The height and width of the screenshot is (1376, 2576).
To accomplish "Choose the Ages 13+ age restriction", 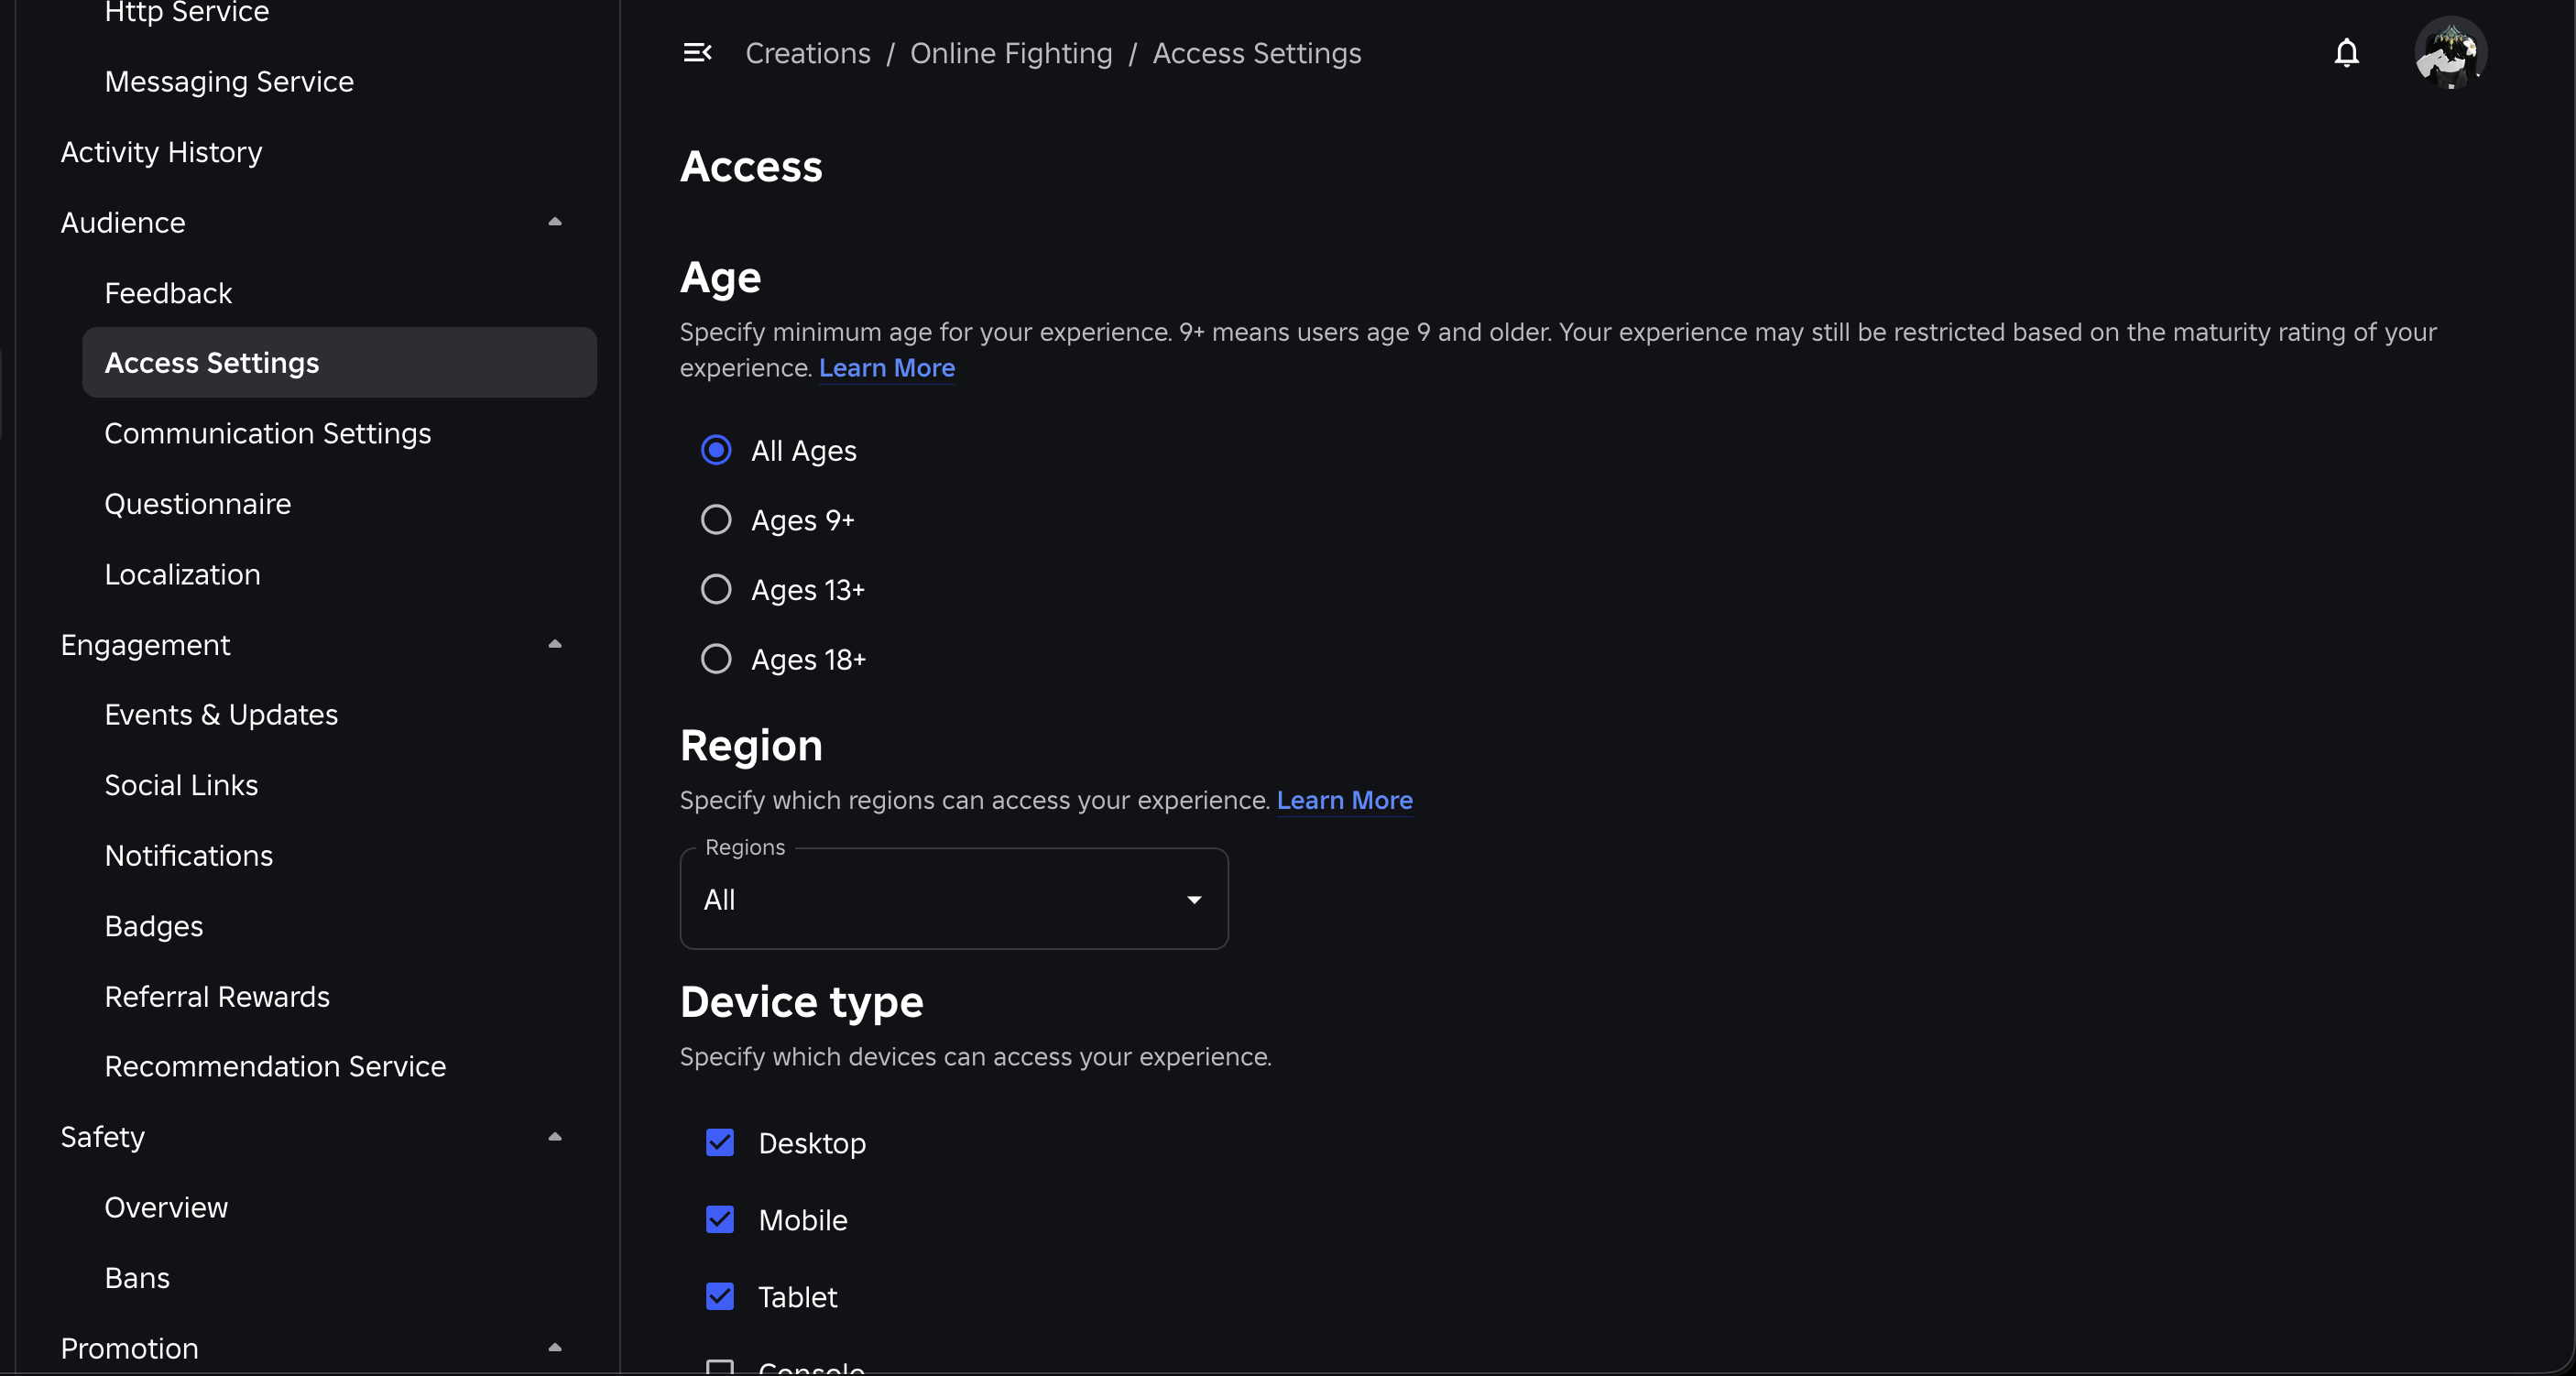I will tap(716, 590).
